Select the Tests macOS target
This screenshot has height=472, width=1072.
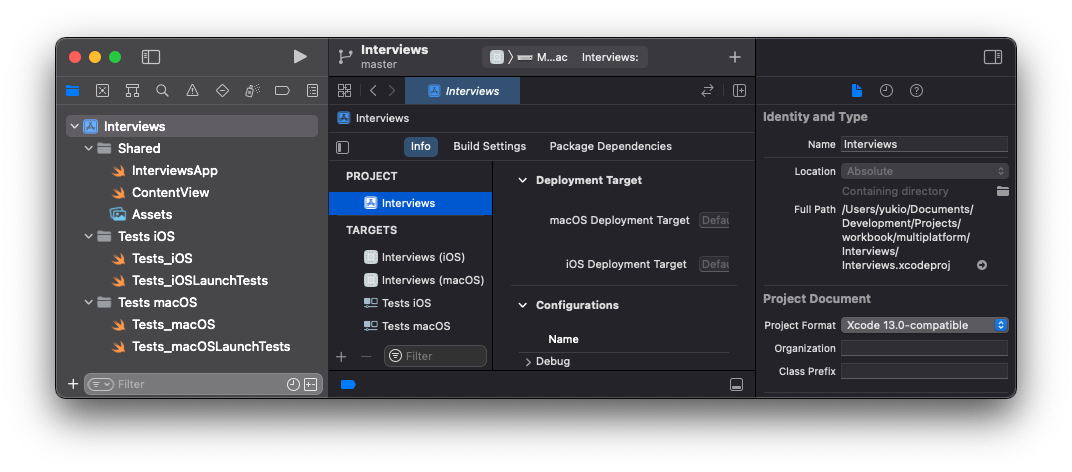tap(407, 326)
